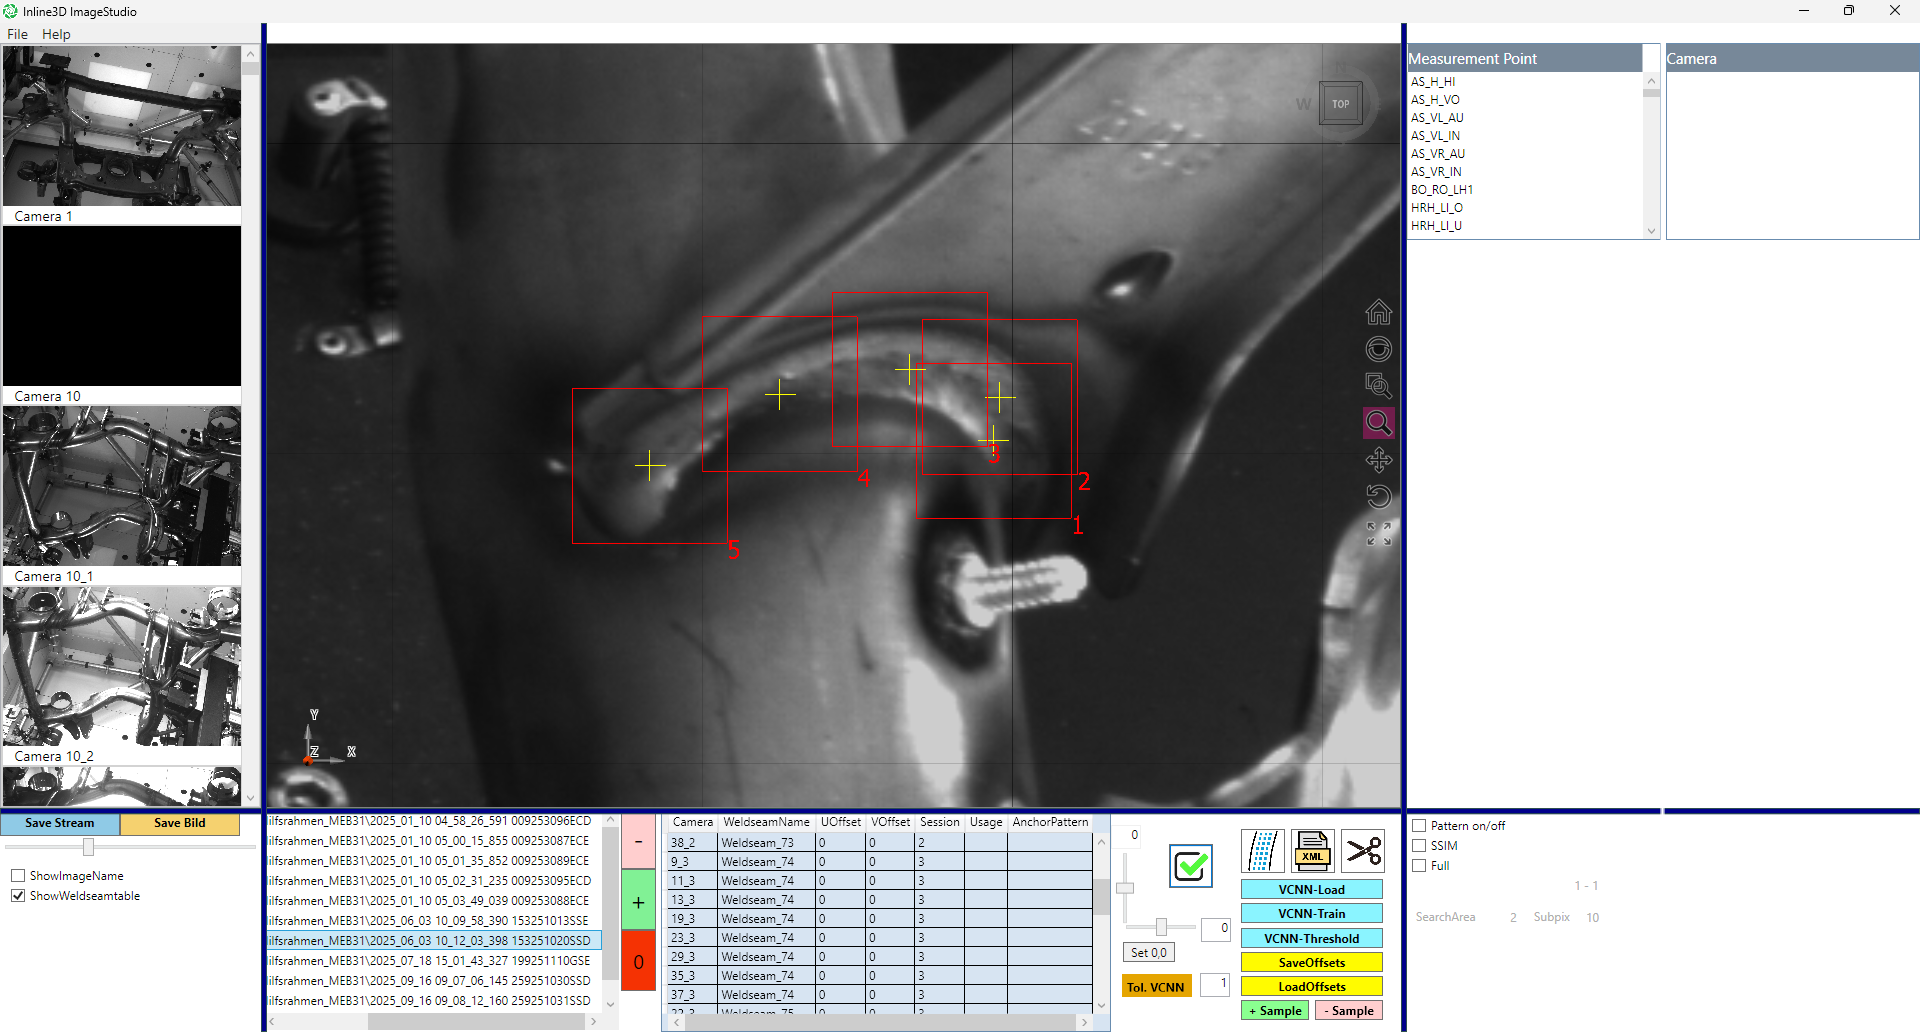This screenshot has height=1032, width=1920.
Task: Select the zoom-to-window tool icon
Action: click(1378, 386)
